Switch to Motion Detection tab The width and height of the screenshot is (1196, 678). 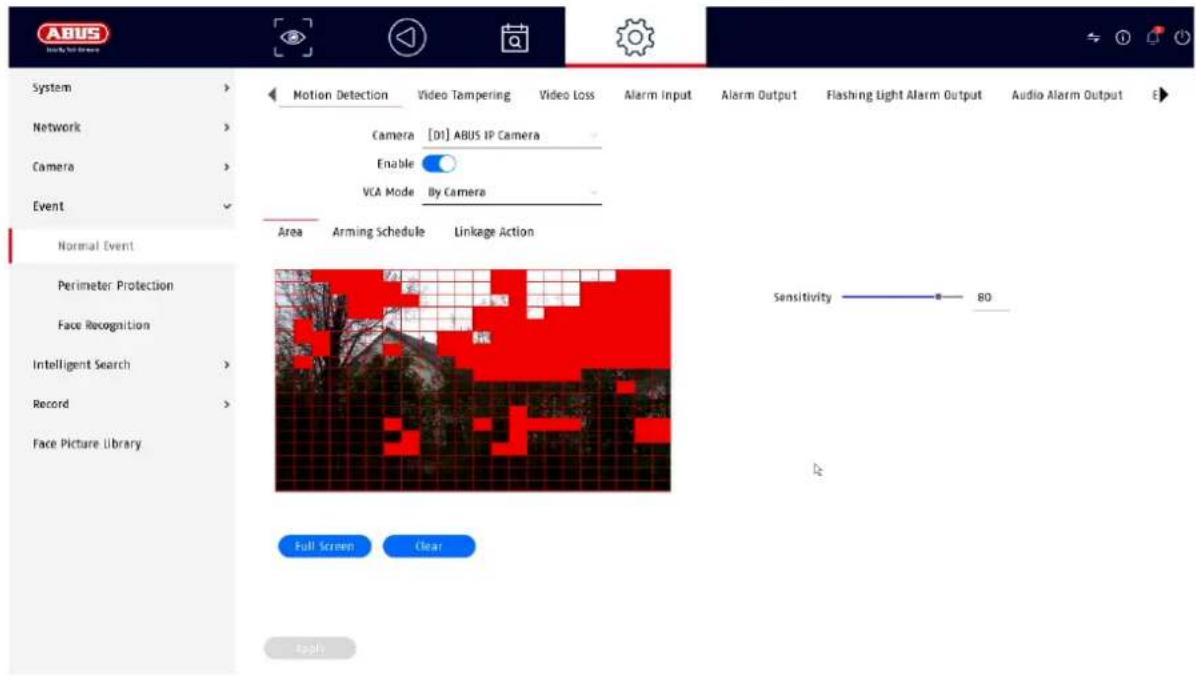(x=340, y=95)
